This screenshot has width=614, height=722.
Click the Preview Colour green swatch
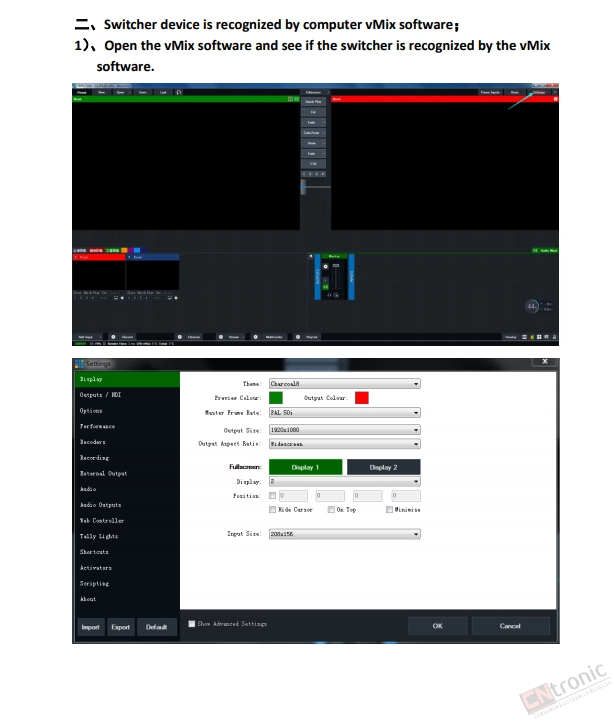click(x=276, y=398)
